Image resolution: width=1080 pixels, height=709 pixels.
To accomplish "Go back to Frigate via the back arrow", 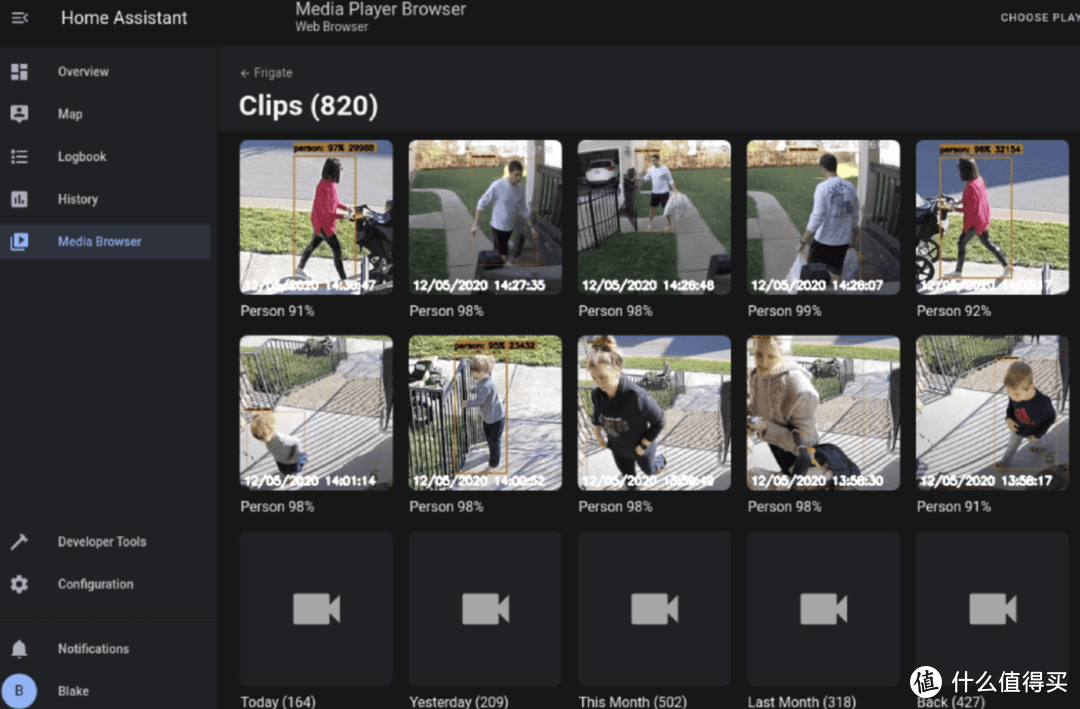I will (245, 73).
